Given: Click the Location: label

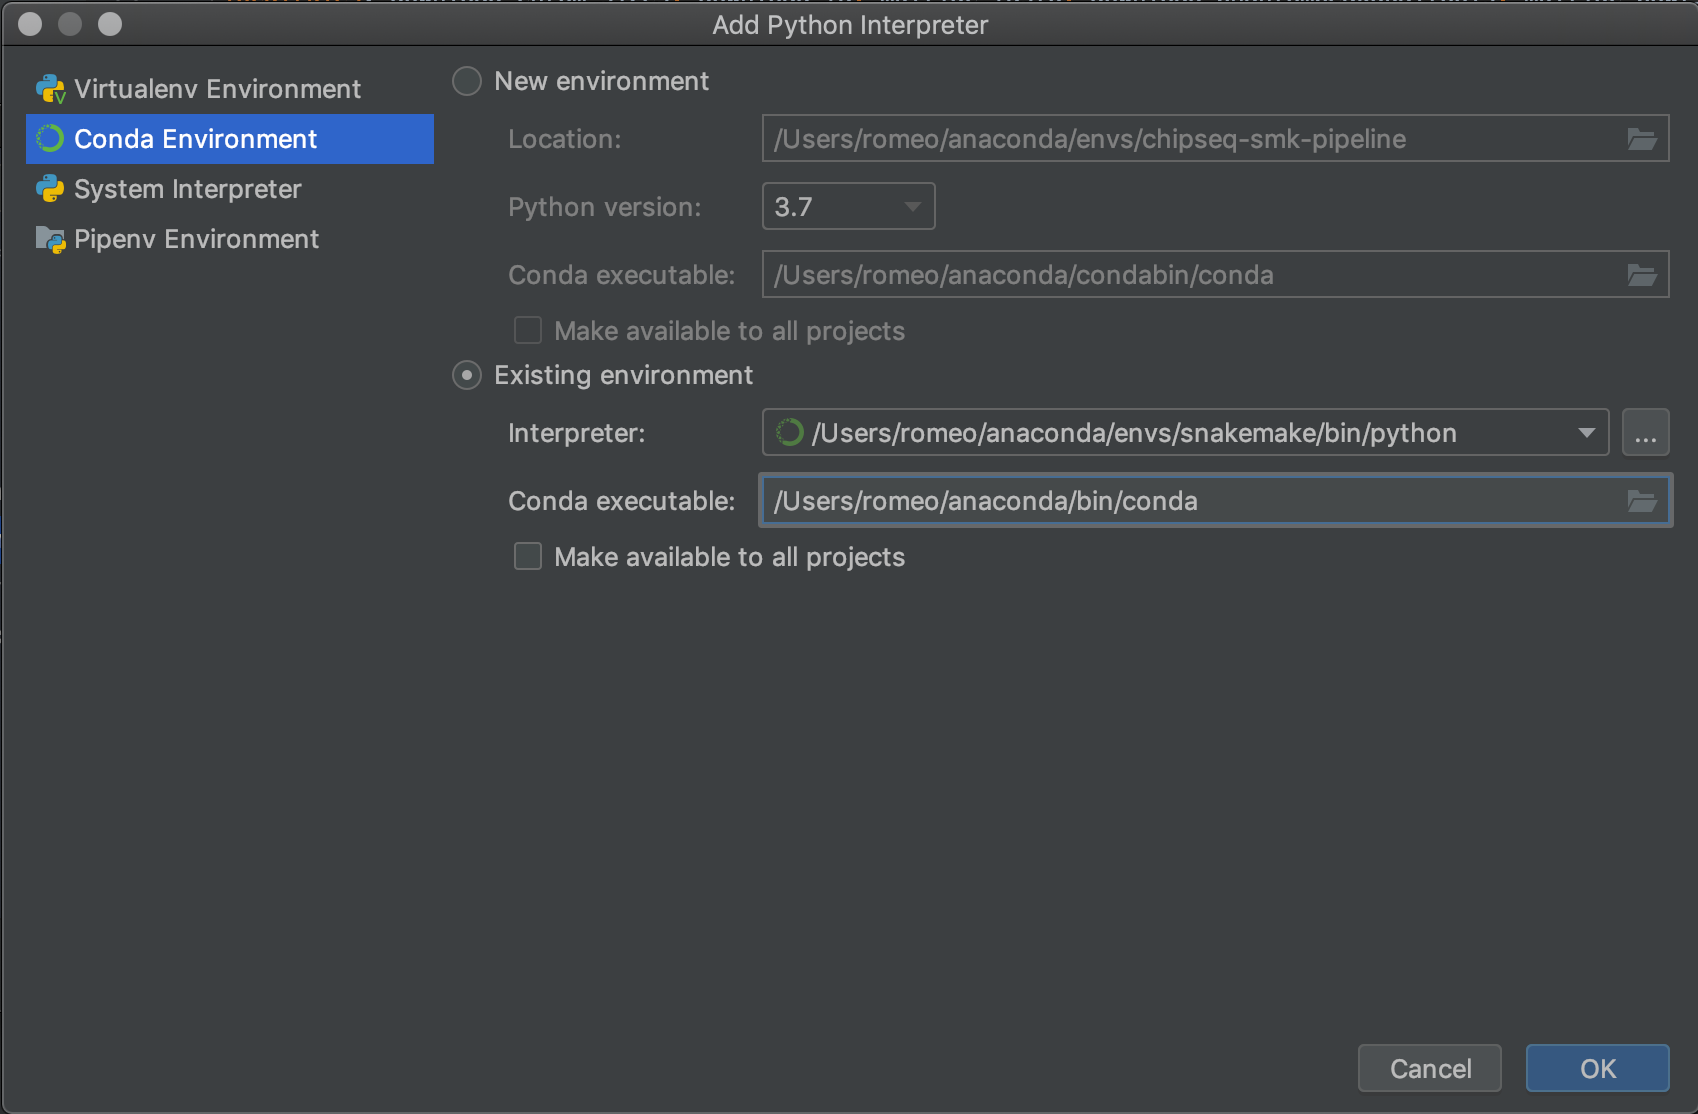Looking at the screenshot, I should coord(565,139).
